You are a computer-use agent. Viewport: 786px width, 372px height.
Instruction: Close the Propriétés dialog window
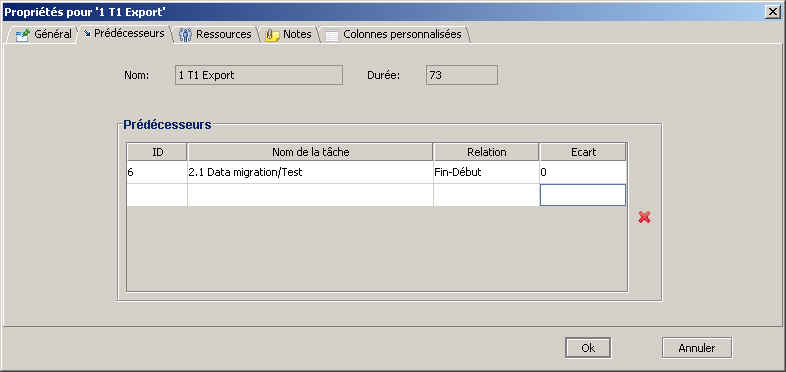click(x=773, y=13)
